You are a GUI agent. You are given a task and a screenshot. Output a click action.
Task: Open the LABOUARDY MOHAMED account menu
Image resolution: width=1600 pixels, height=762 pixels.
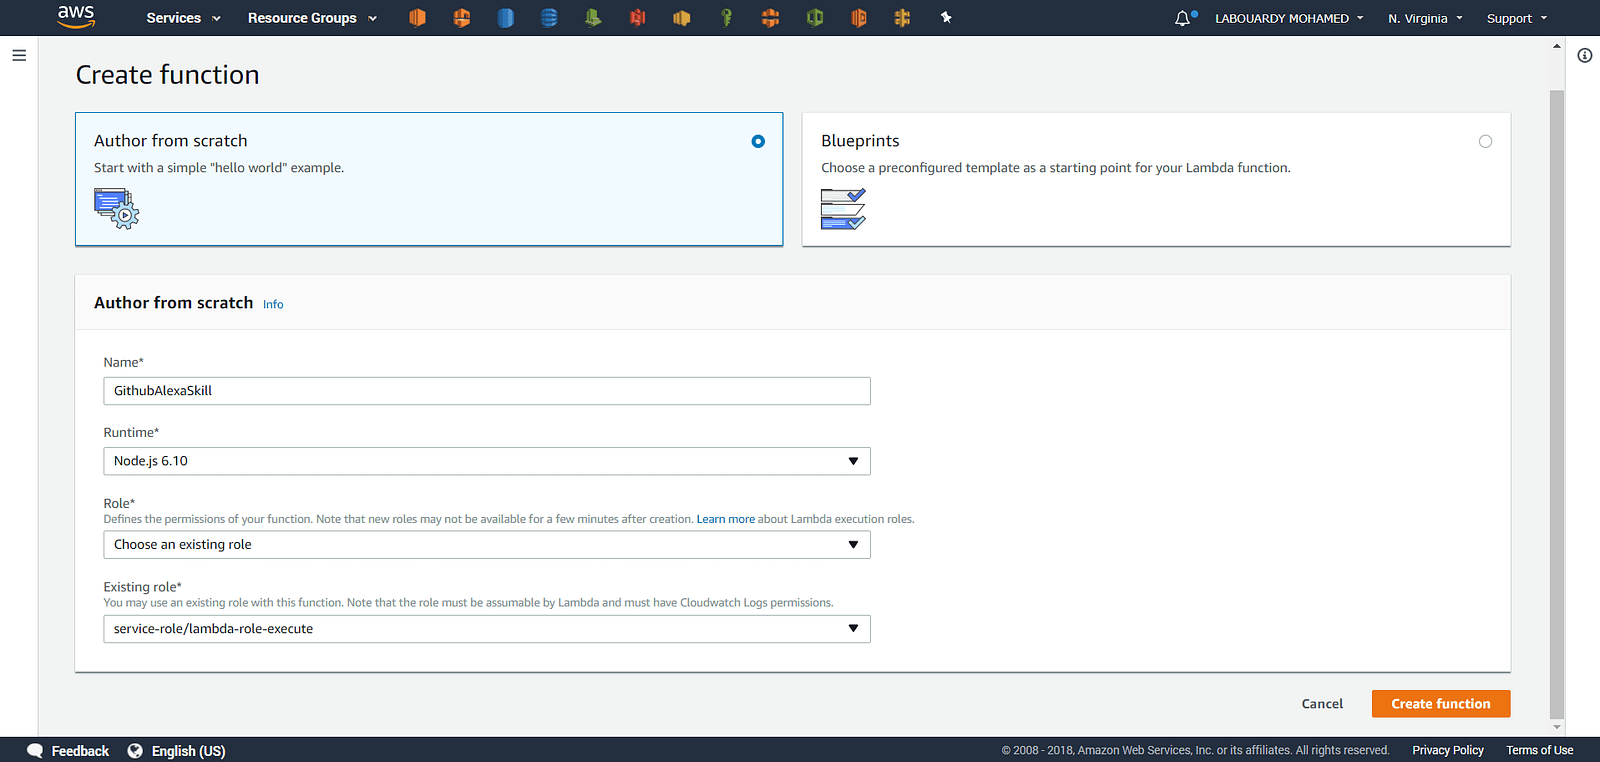pos(1289,18)
